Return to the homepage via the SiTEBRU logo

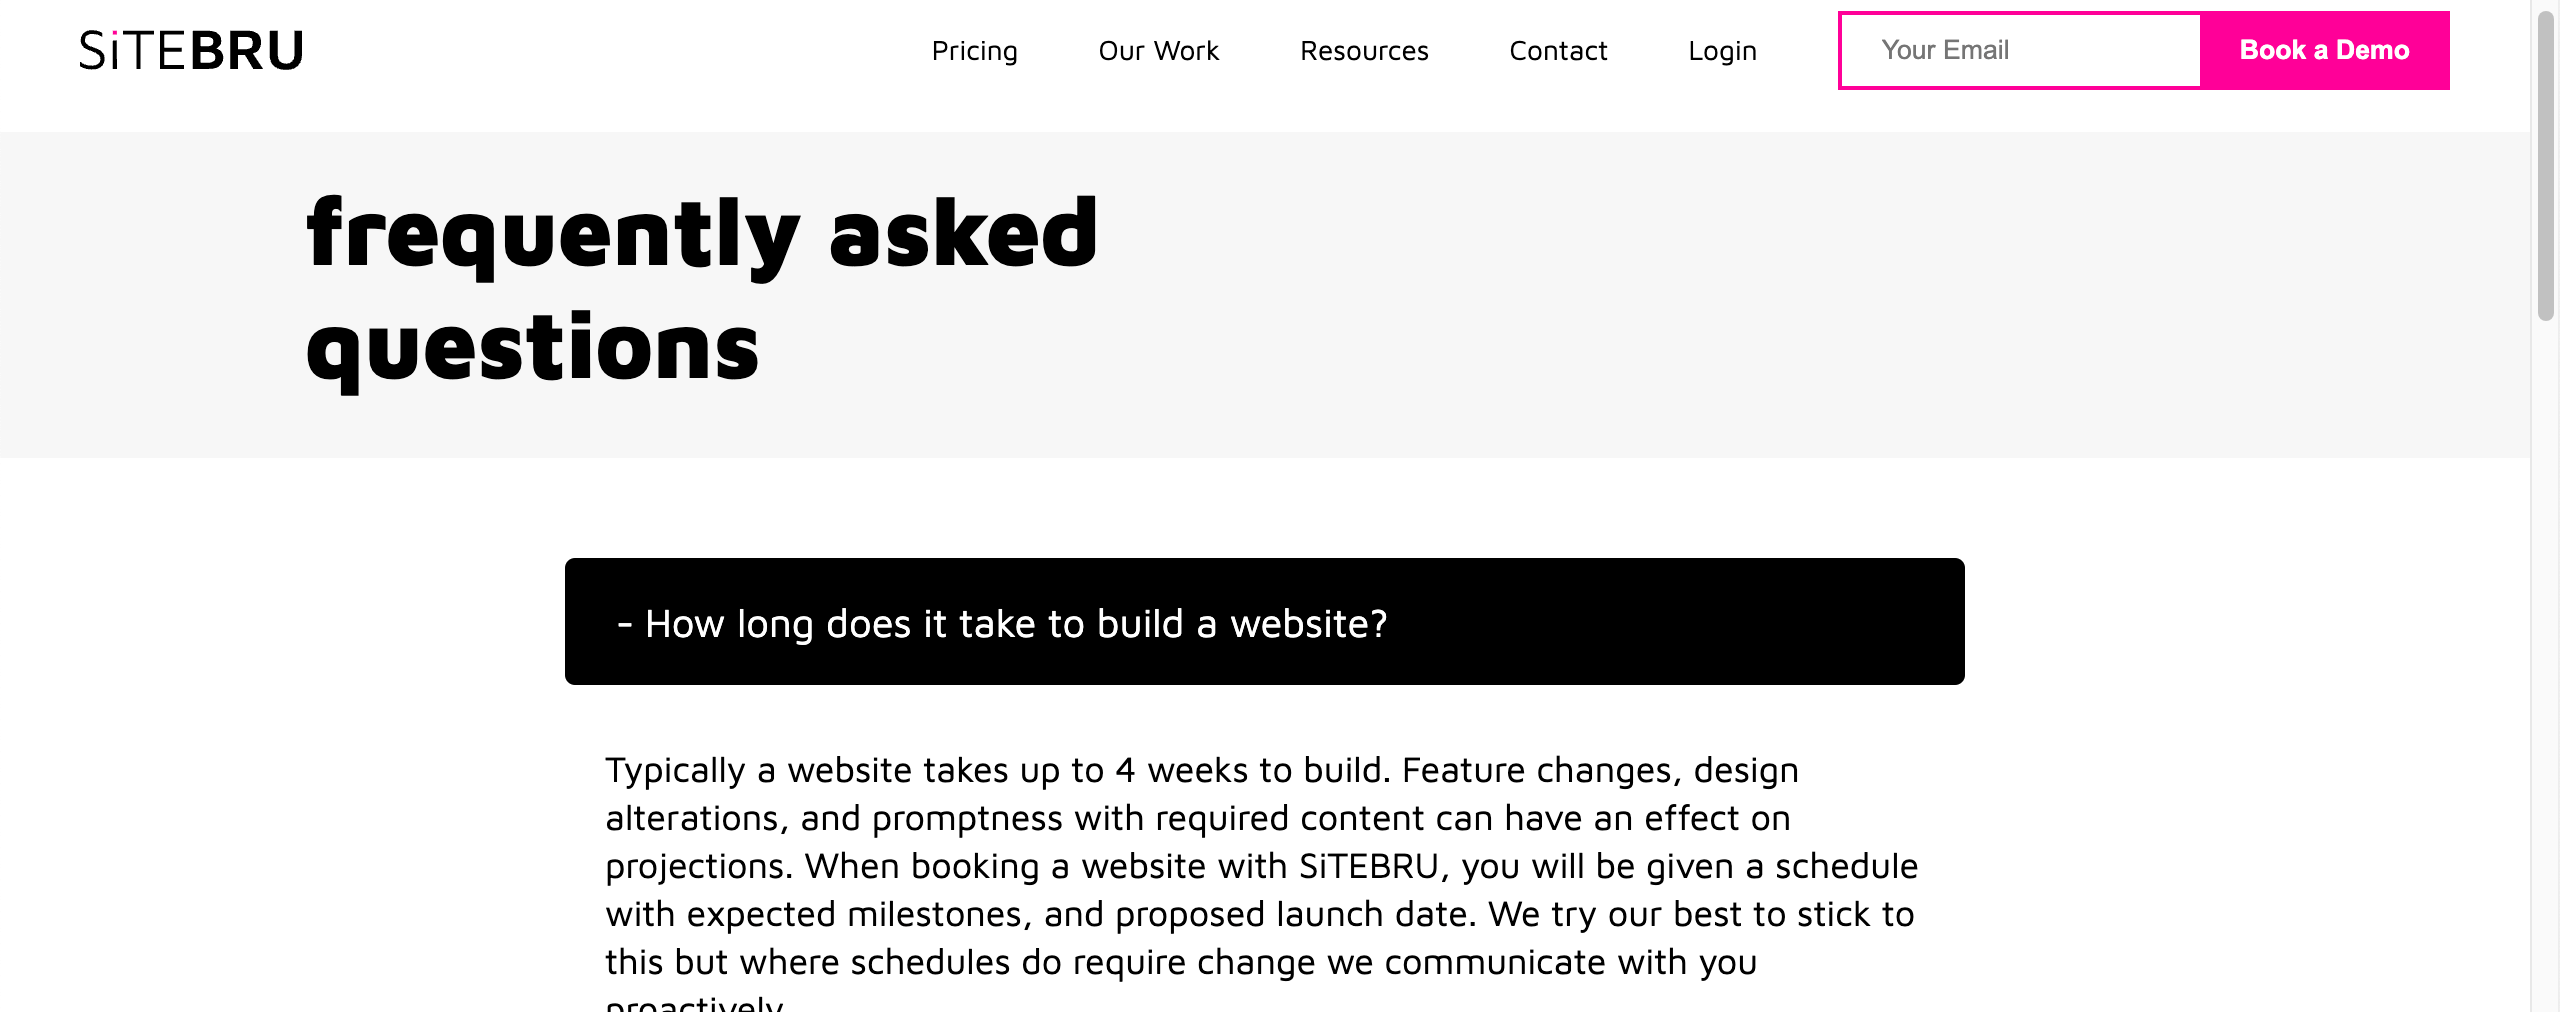[x=190, y=50]
